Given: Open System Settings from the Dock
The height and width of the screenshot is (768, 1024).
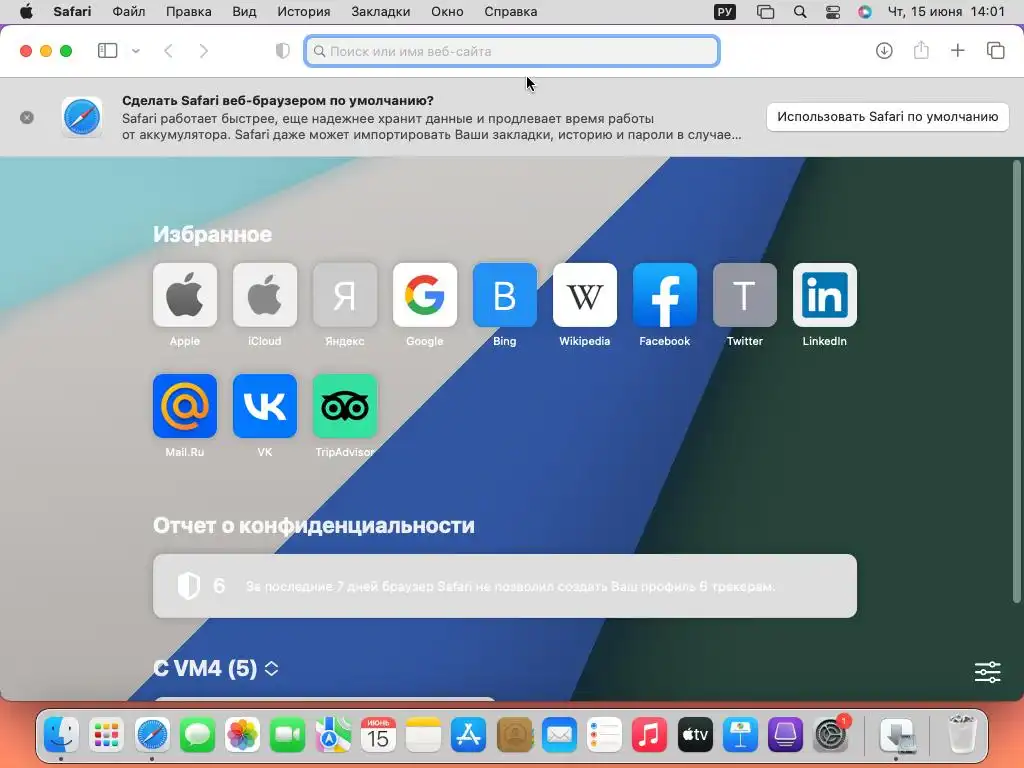Looking at the screenshot, I should 831,735.
